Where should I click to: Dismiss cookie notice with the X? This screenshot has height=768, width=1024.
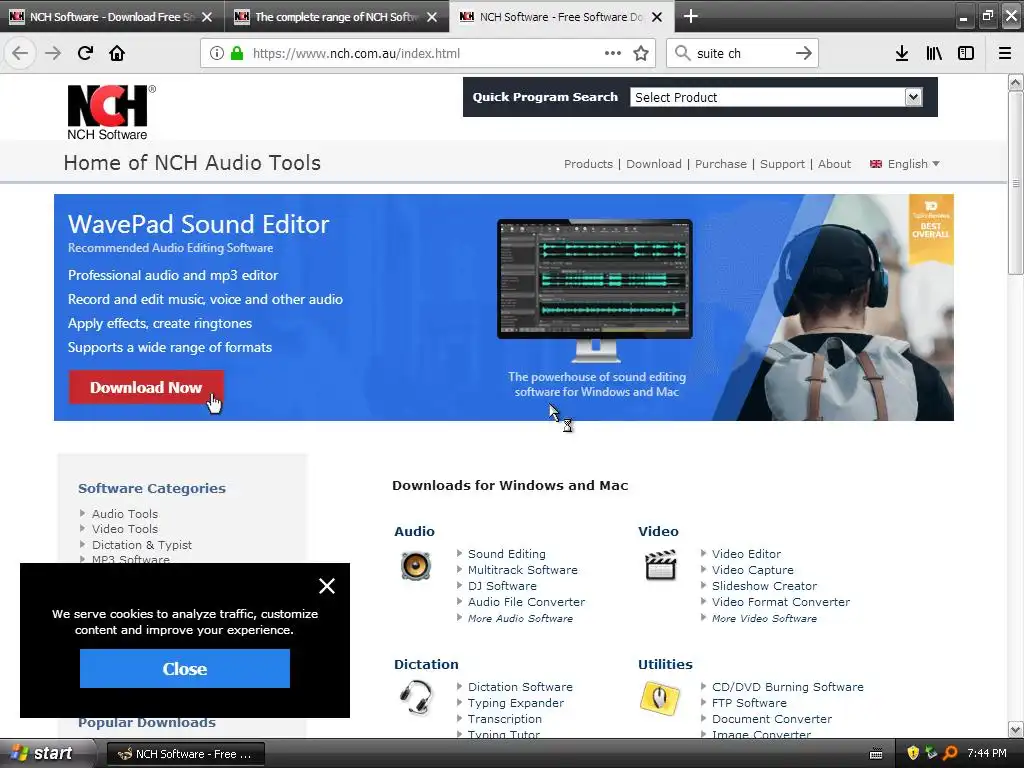point(327,586)
